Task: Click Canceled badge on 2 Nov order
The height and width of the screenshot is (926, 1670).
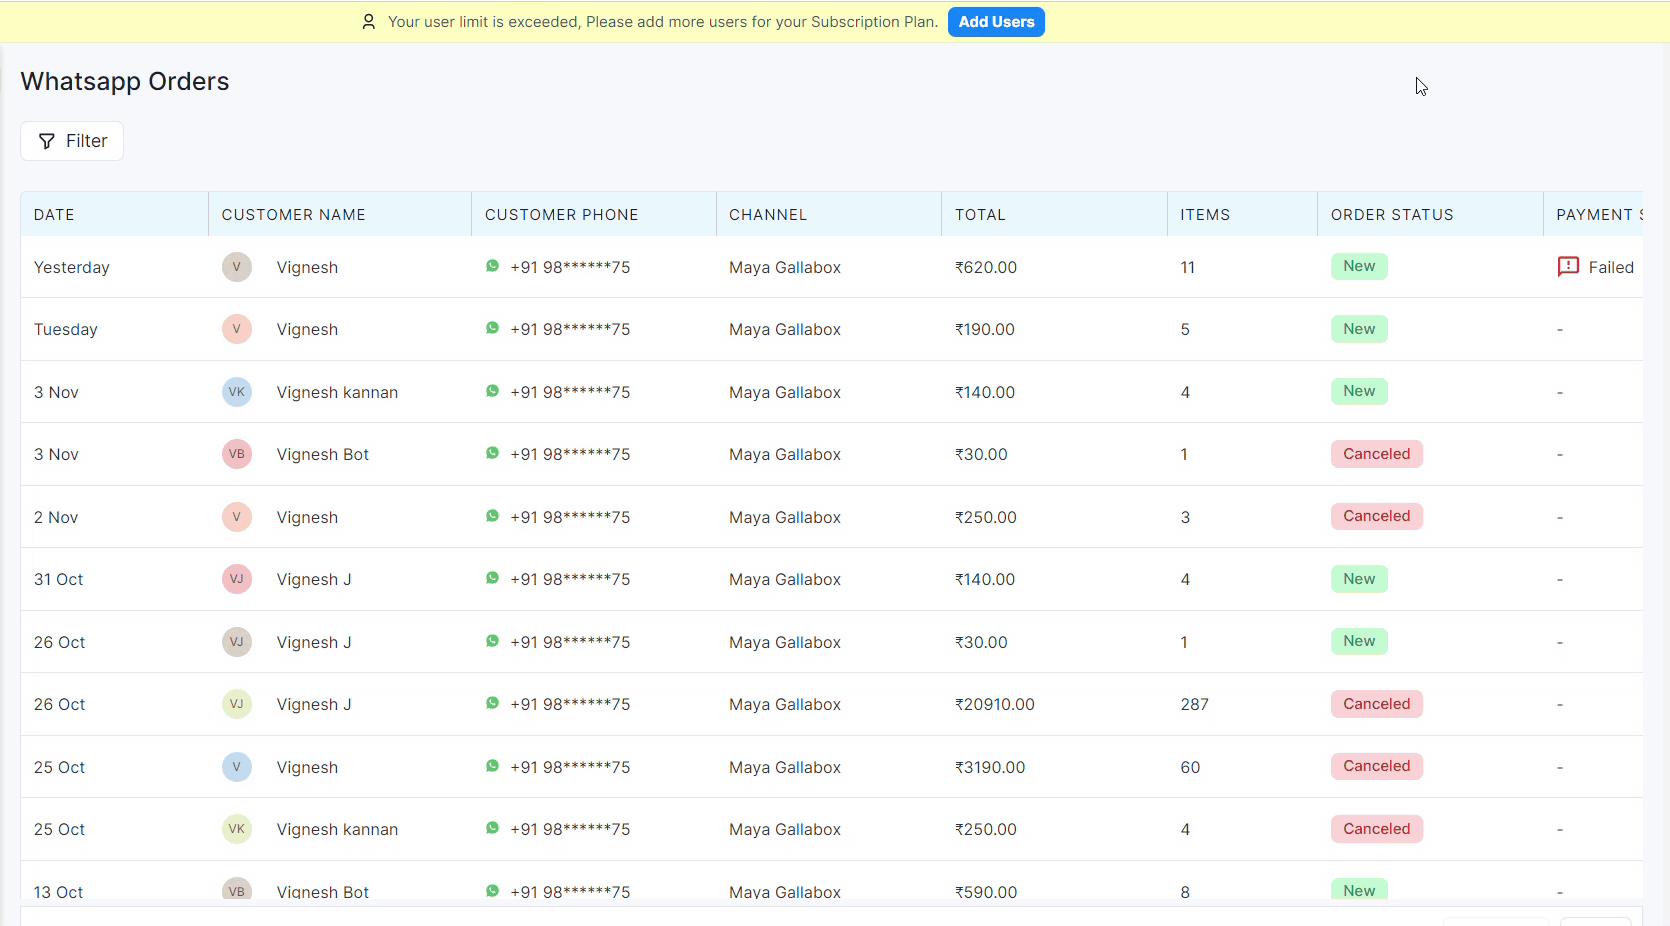Action: click(1376, 516)
